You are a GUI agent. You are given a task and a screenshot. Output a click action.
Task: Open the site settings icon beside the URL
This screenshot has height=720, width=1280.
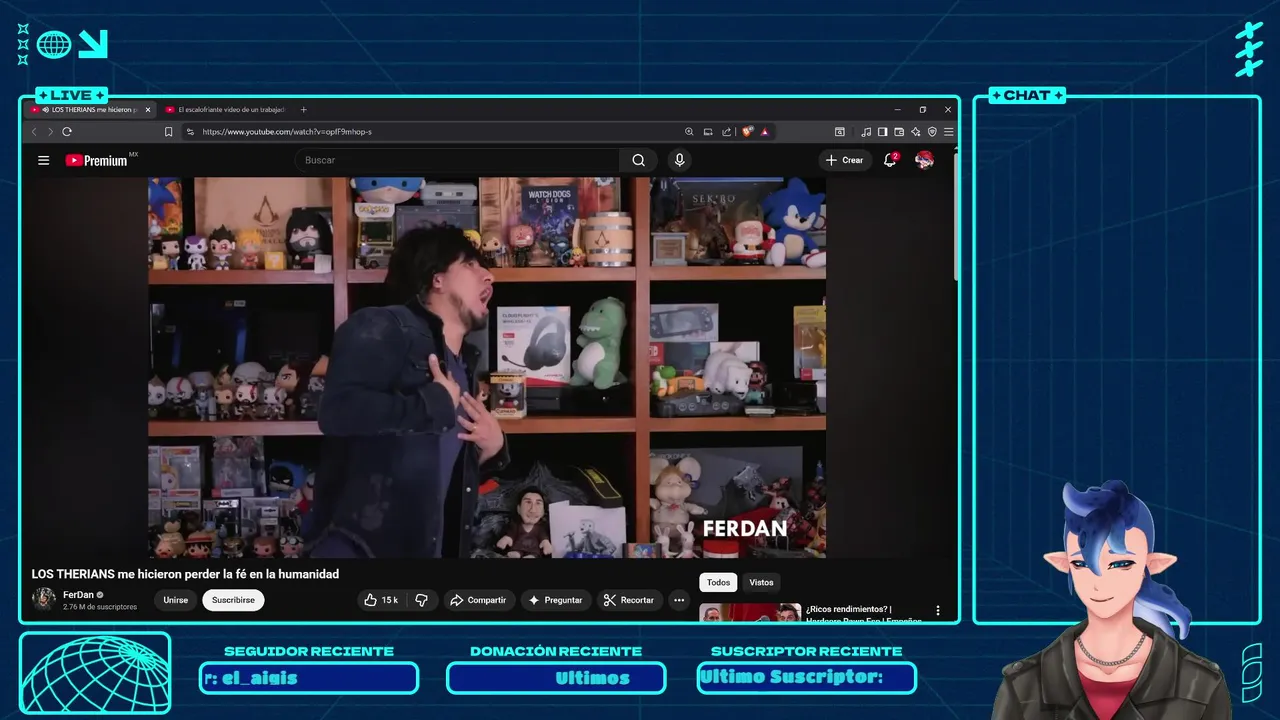(x=190, y=132)
